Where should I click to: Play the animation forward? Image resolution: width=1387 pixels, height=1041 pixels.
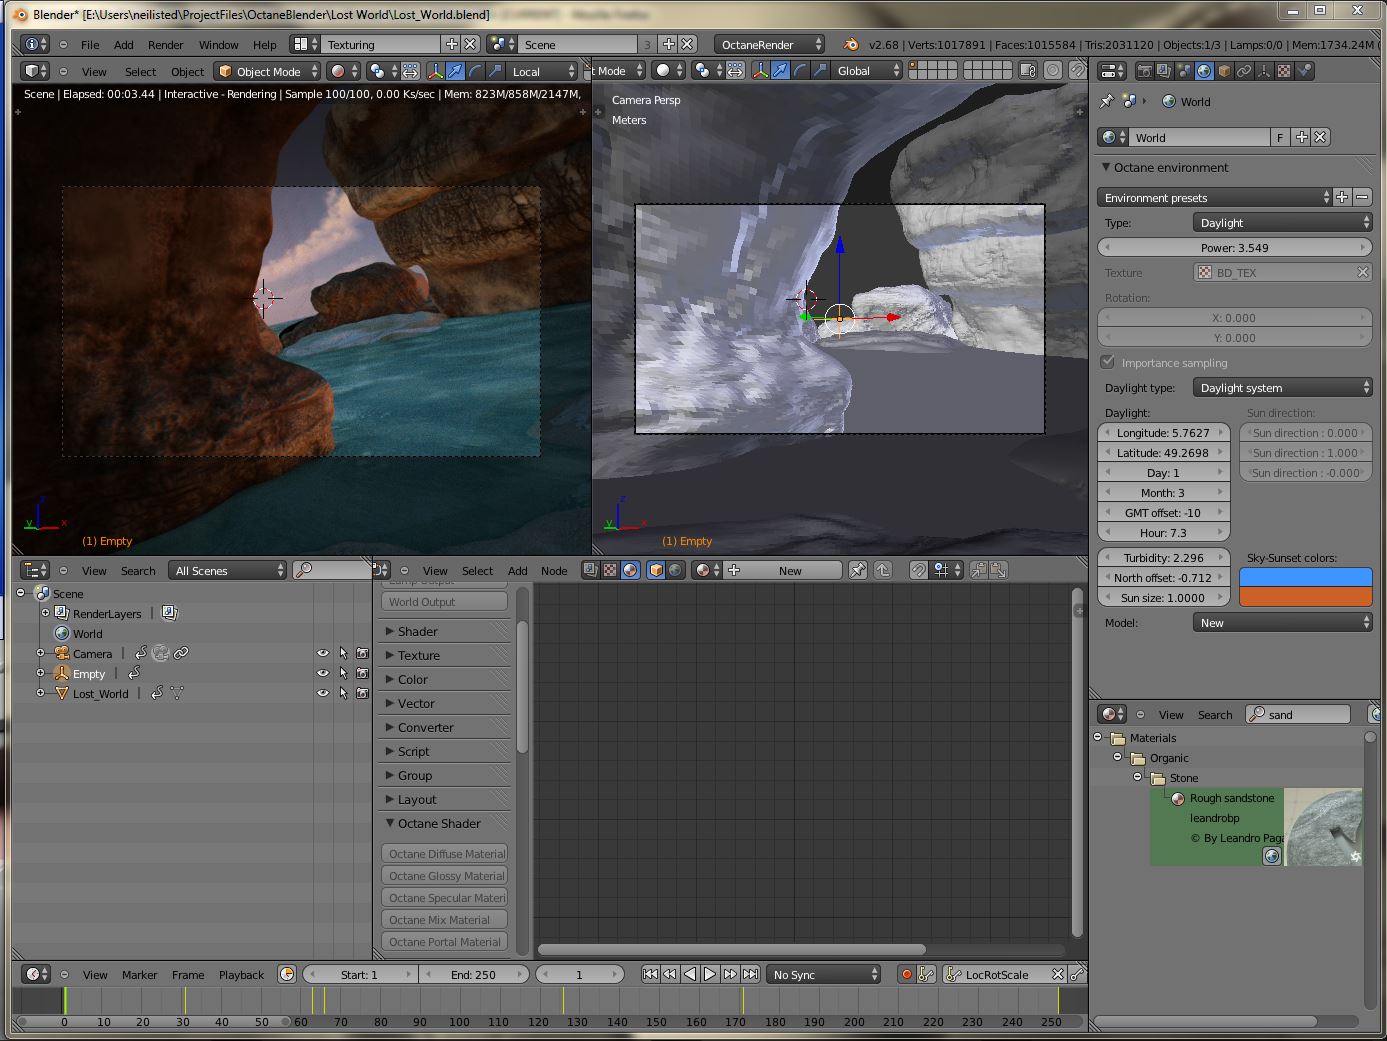click(710, 974)
